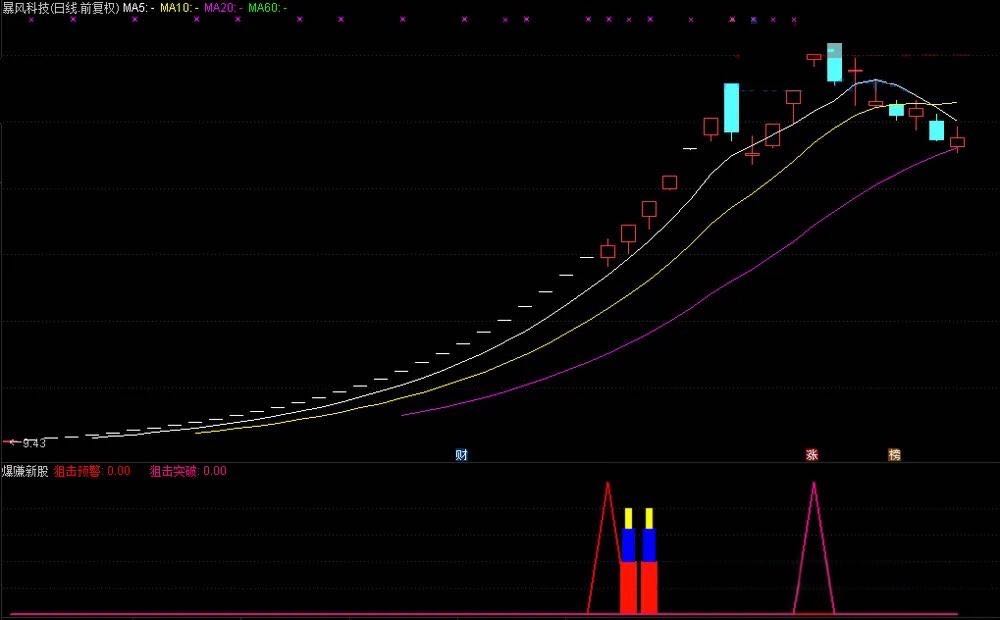Select the MA60 moving average label
The image size is (1000, 620).
tap(267, 8)
